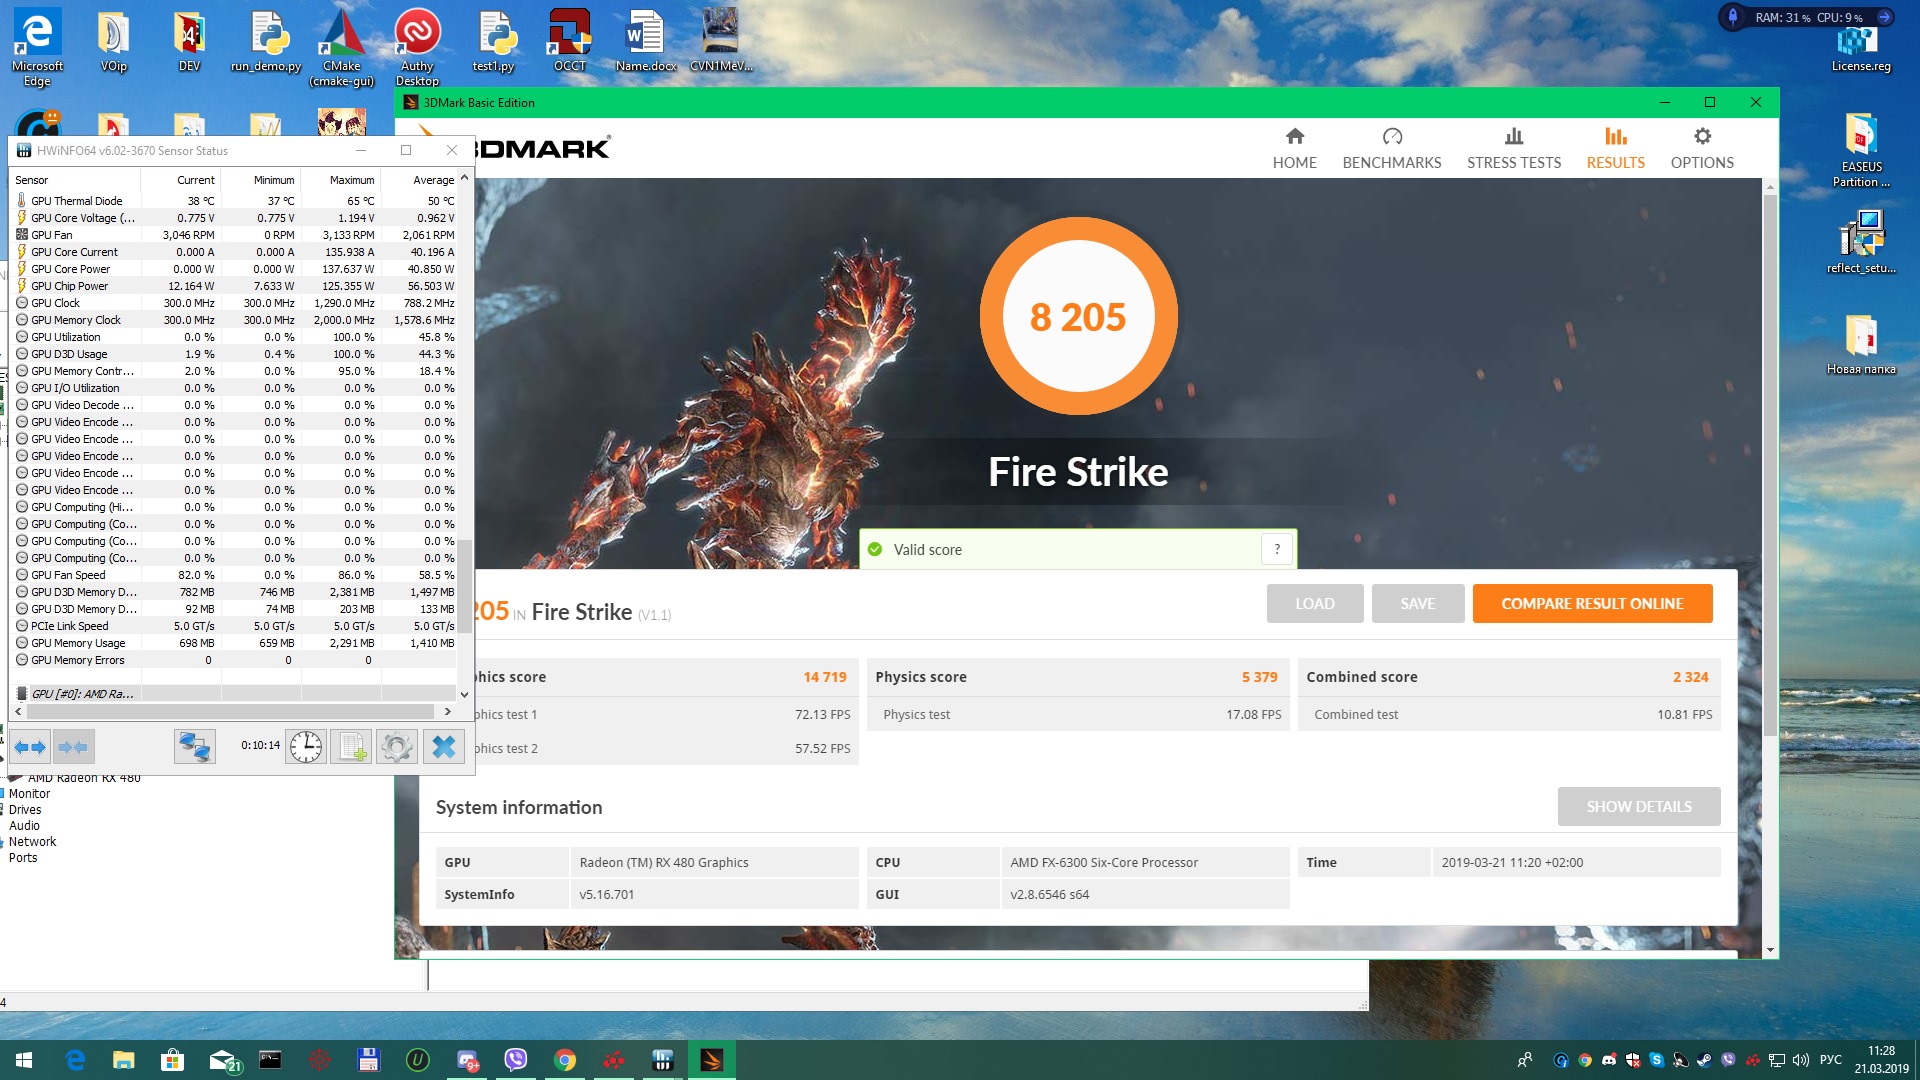The width and height of the screenshot is (1920, 1080).
Task: Open Chrome from the Windows taskbar
Action: (565, 1060)
